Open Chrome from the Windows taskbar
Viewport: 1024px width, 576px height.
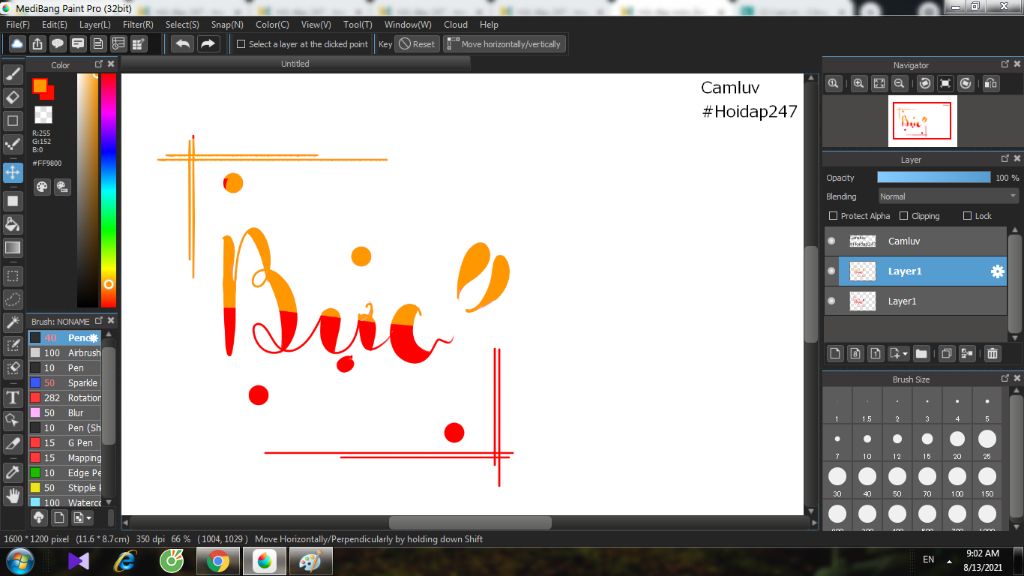coord(218,561)
